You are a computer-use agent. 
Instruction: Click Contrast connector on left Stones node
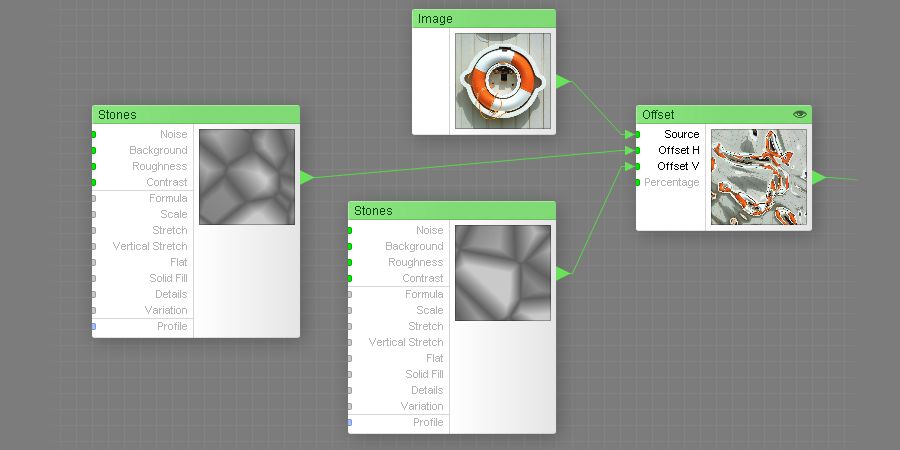click(94, 183)
